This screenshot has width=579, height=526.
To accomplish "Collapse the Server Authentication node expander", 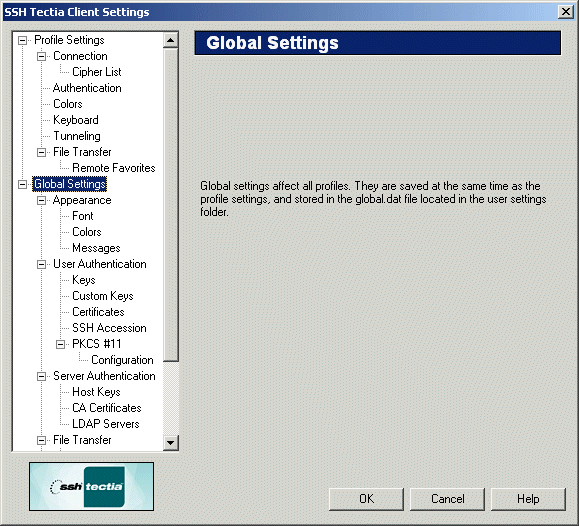I will pyautogui.click(x=41, y=376).
